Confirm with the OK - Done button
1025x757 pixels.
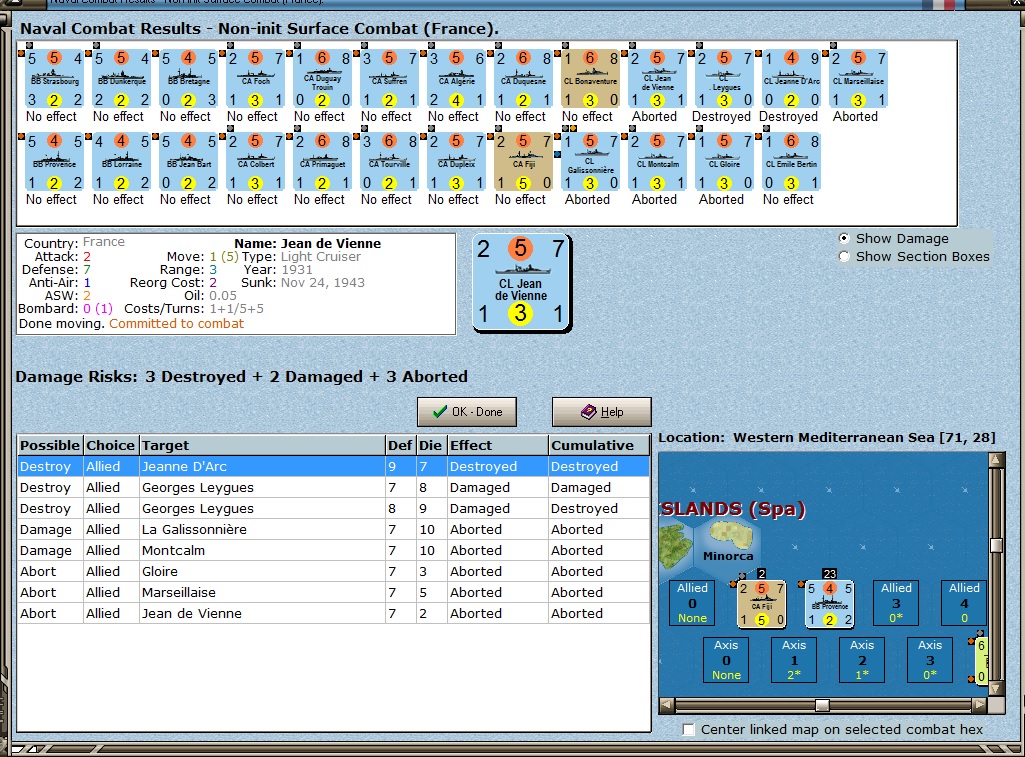click(467, 412)
